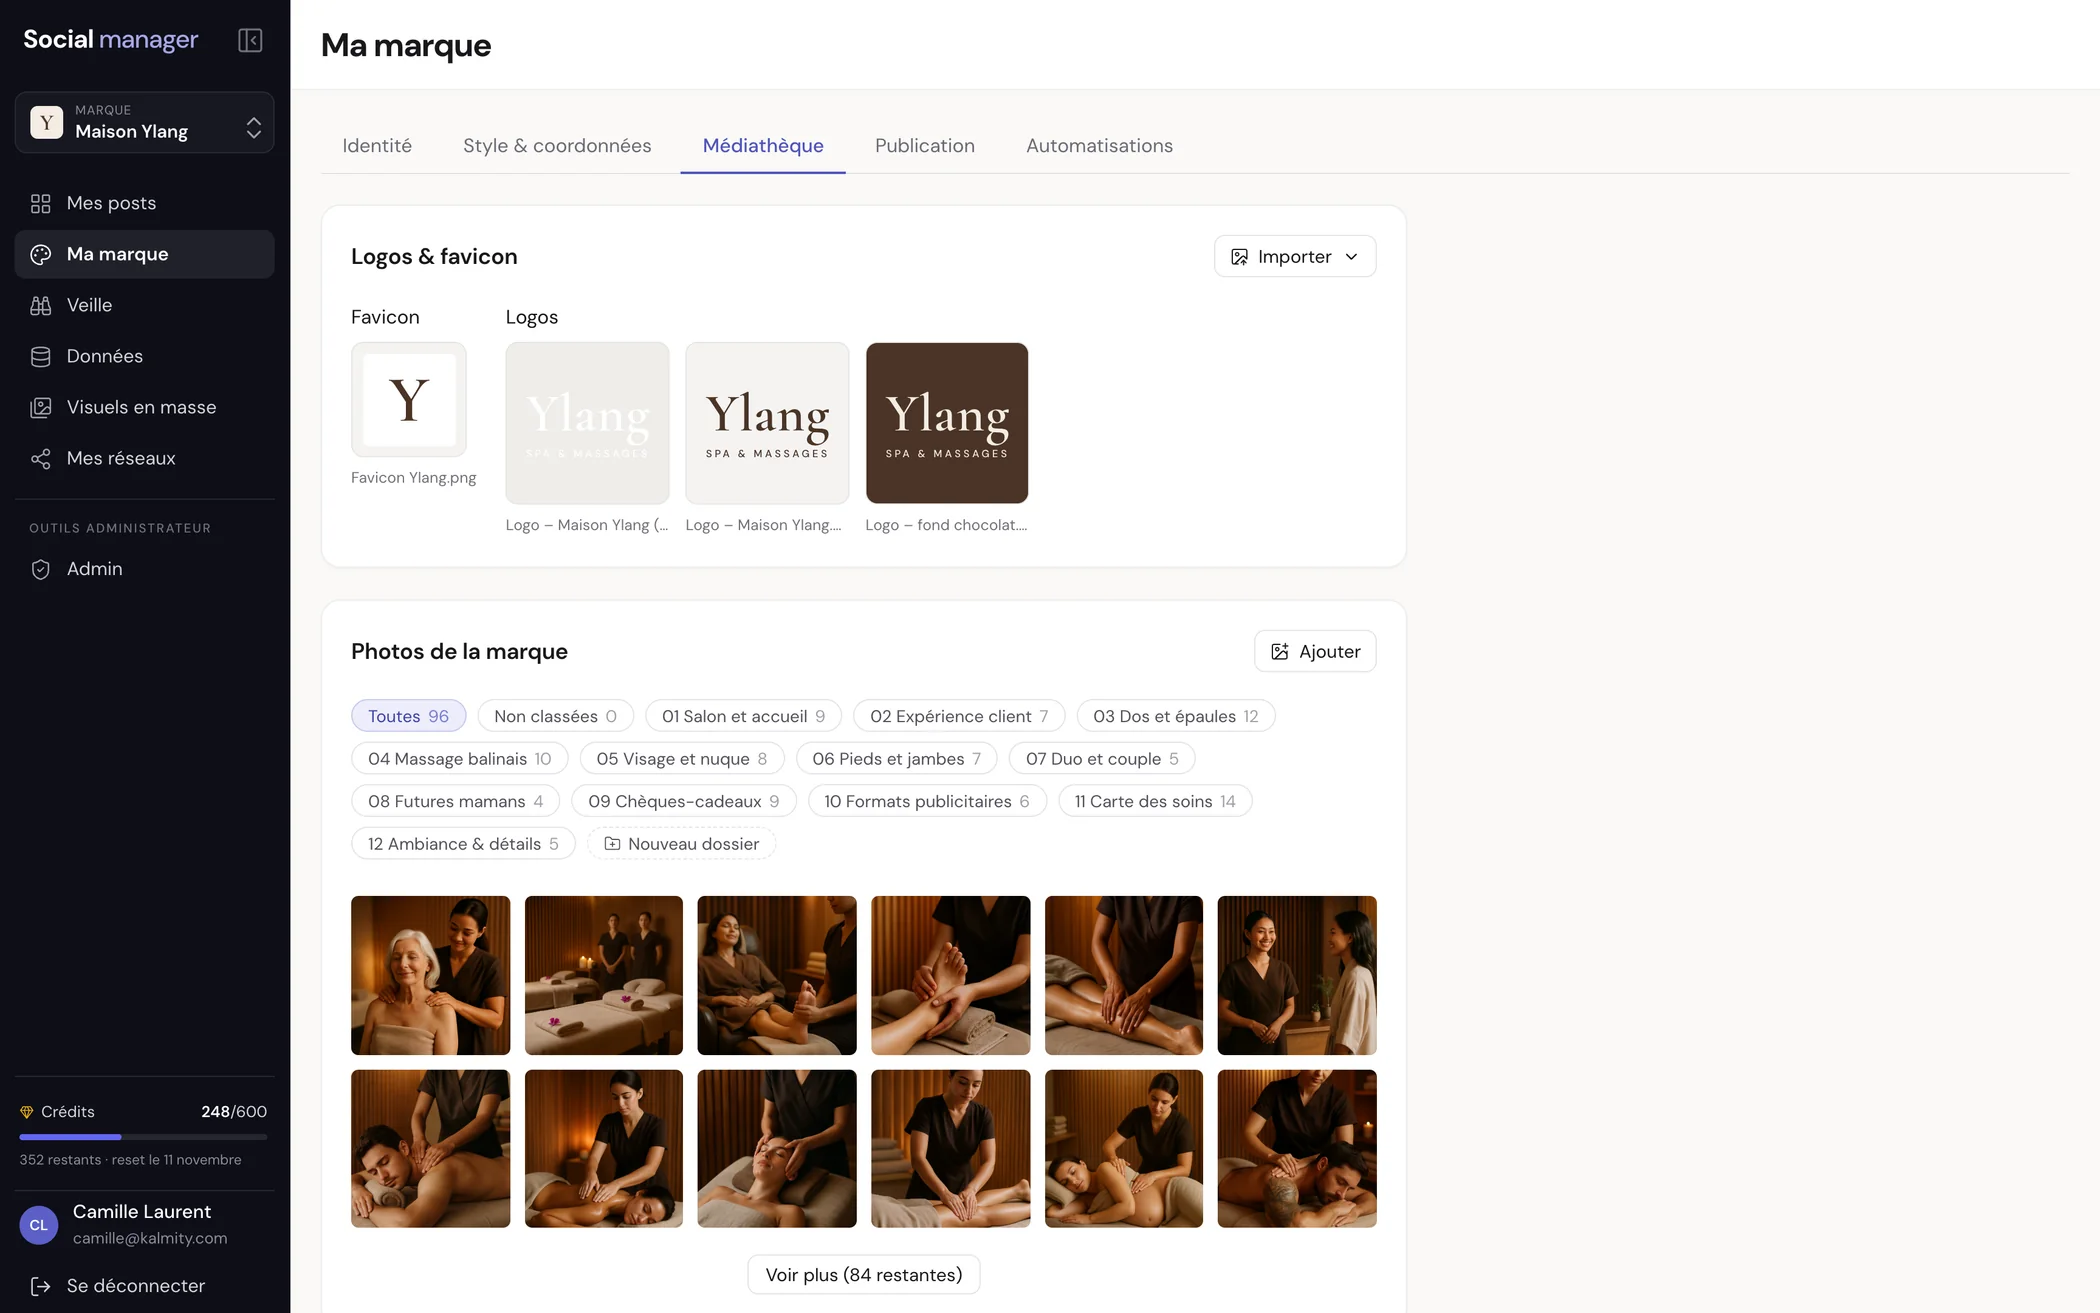Screen dimensions: 2100x1313
Task: Collapse the sidebar panel icon
Action: (250, 40)
